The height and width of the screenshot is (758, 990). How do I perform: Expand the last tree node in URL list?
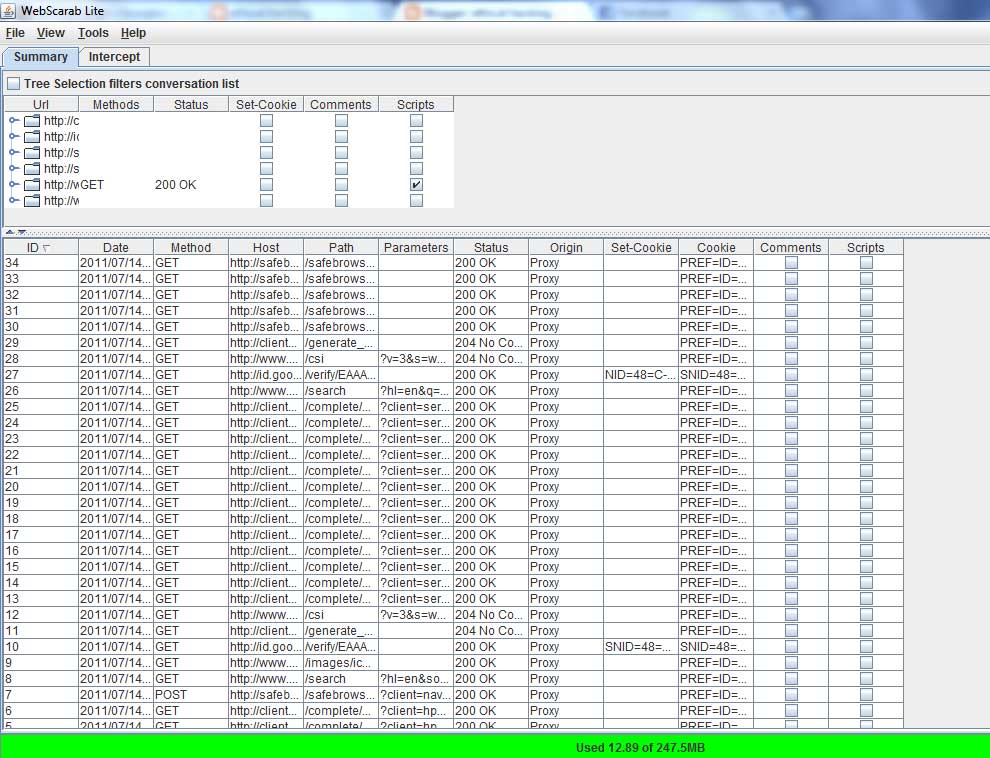tap(14, 201)
